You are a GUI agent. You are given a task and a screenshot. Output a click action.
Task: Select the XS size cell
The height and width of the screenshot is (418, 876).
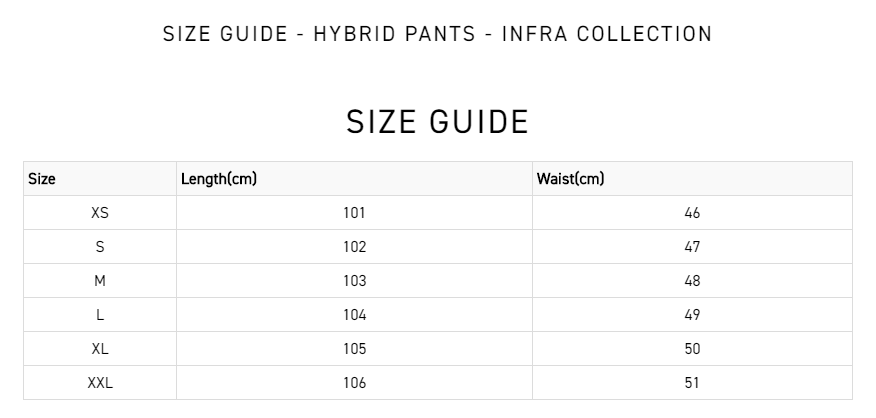[99, 213]
